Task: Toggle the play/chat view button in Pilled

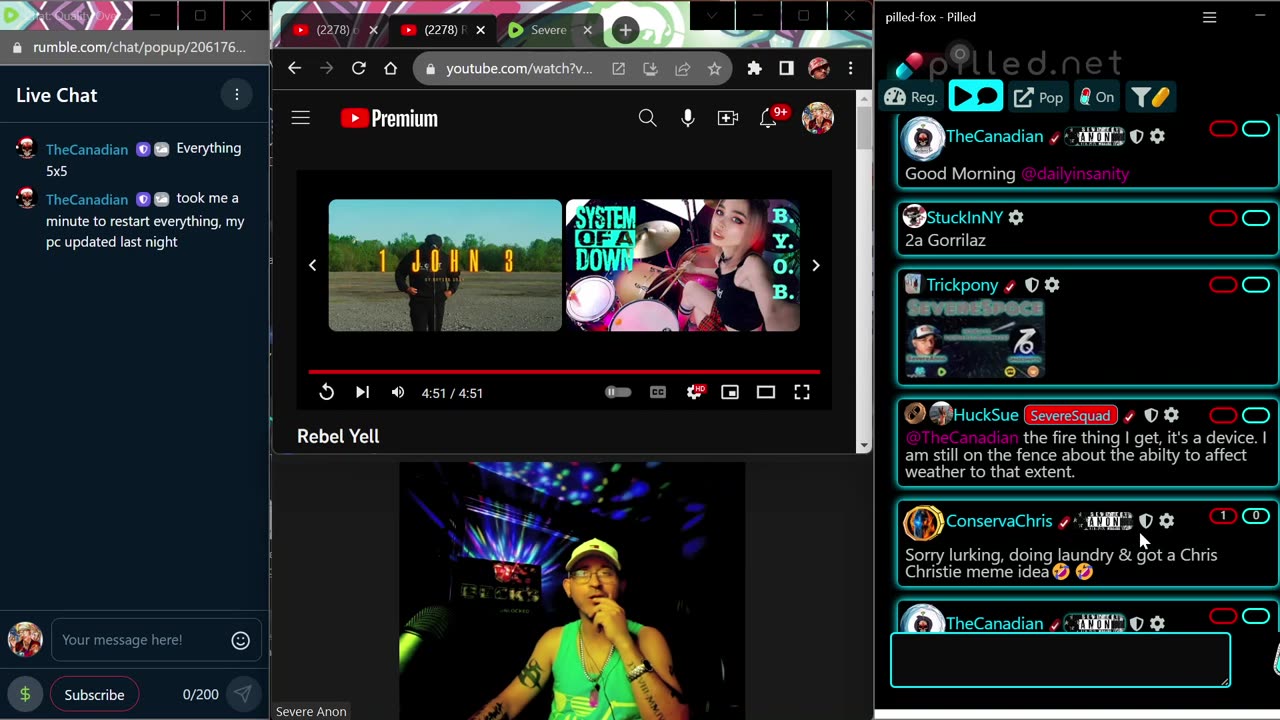Action: pos(975,97)
